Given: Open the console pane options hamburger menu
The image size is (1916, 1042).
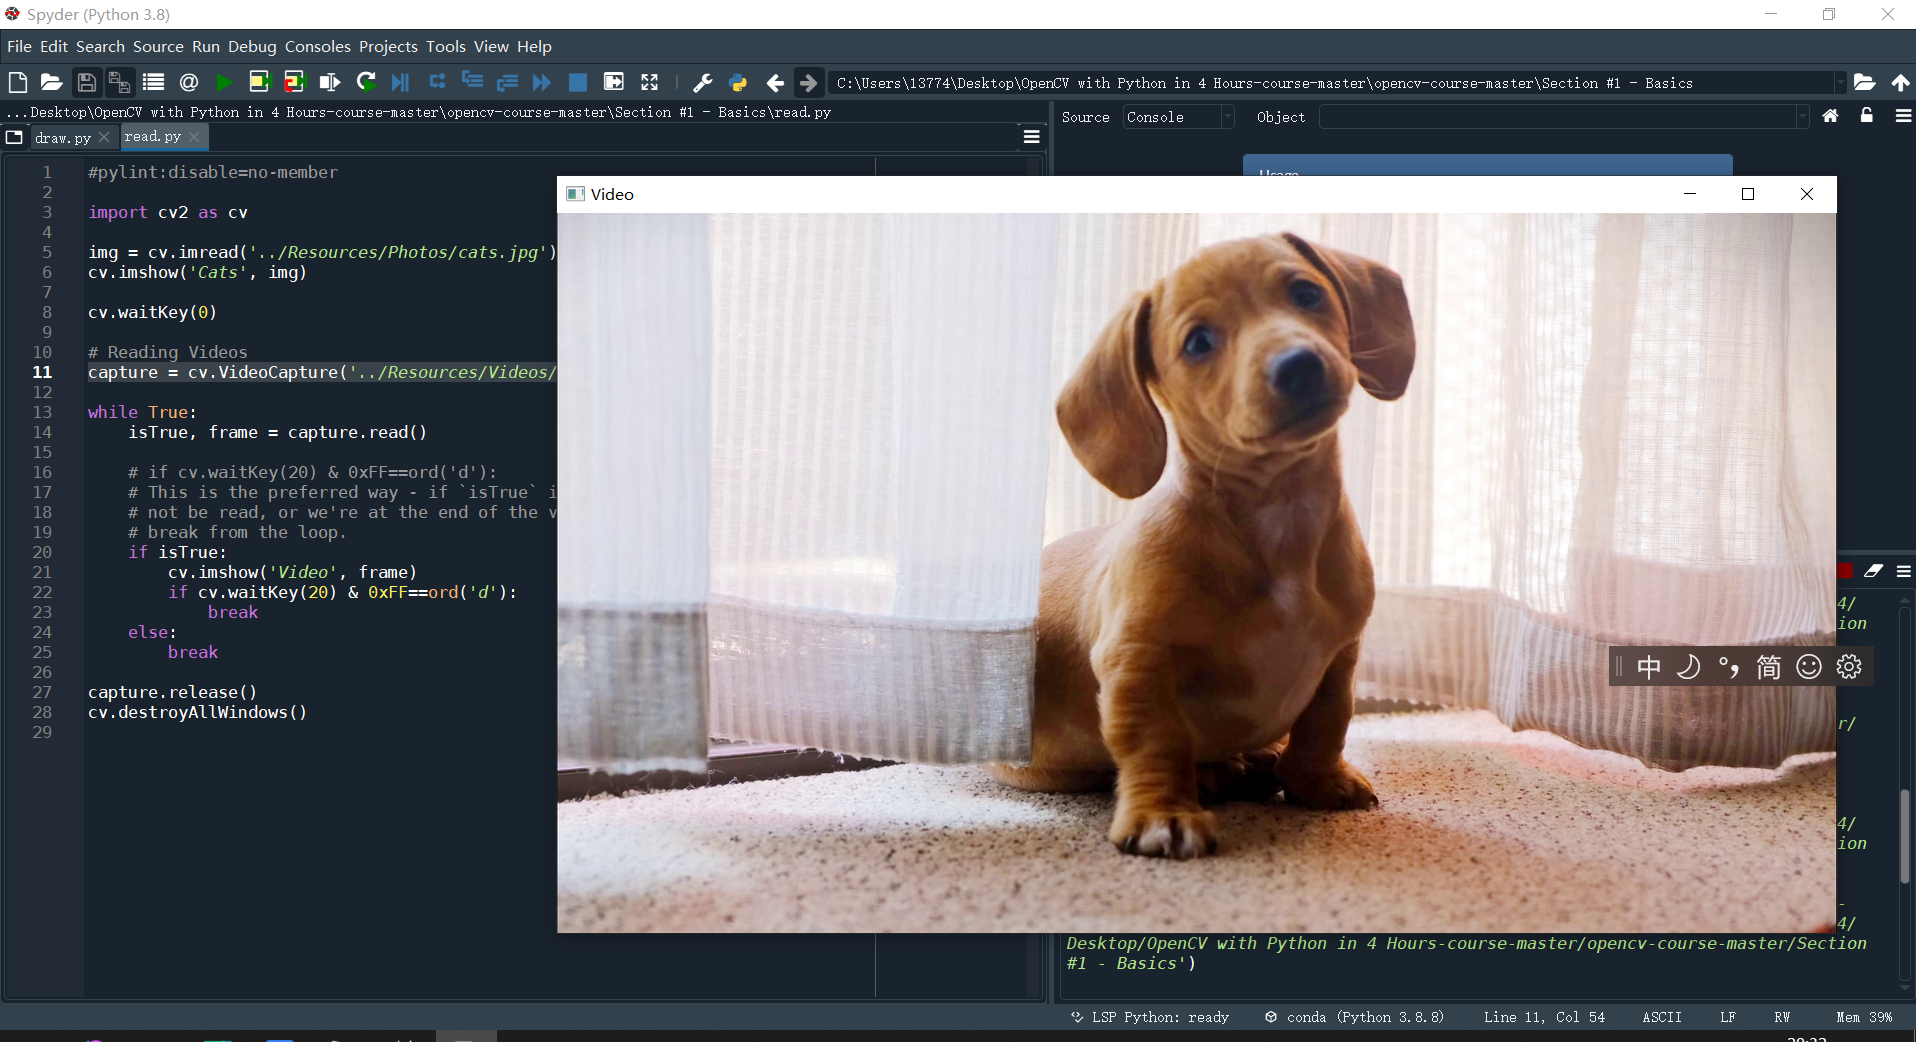Looking at the screenshot, I should pyautogui.click(x=1903, y=571).
